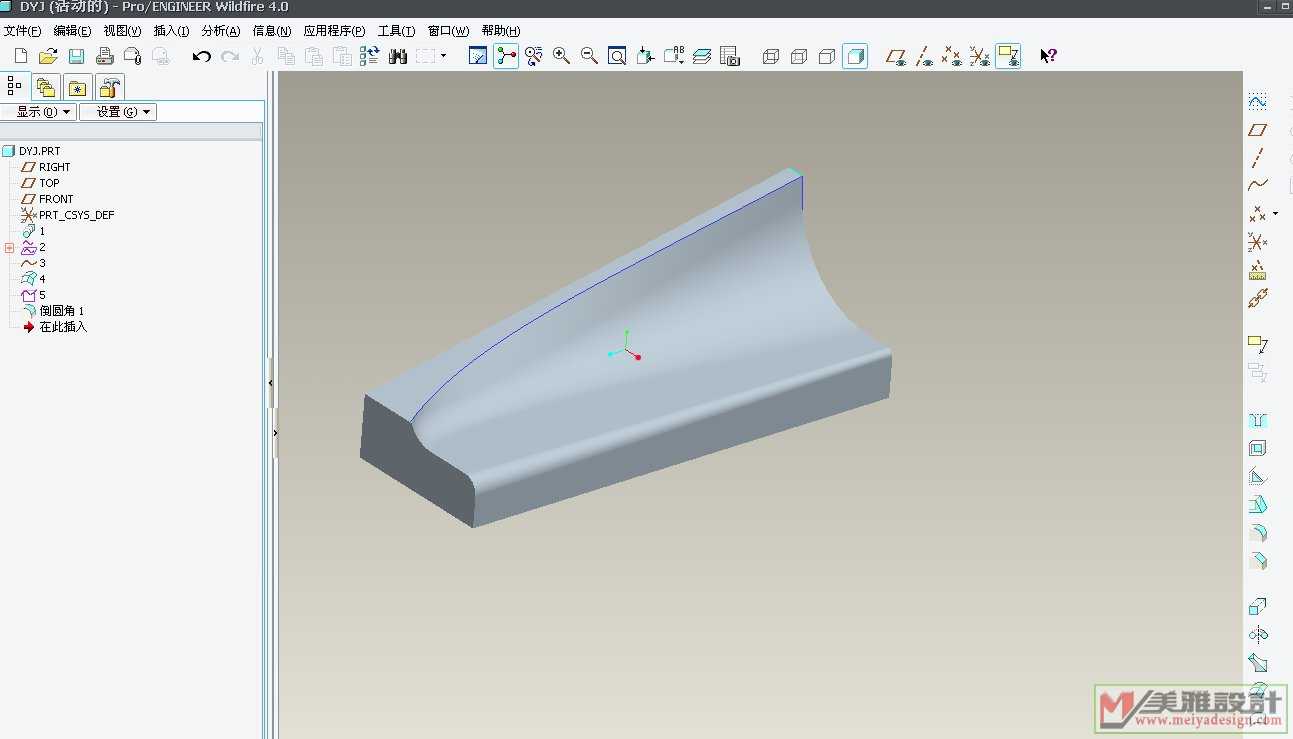Open the Layers icon in the toolbar
The image size is (1293, 739).
pyautogui.click(x=702, y=56)
